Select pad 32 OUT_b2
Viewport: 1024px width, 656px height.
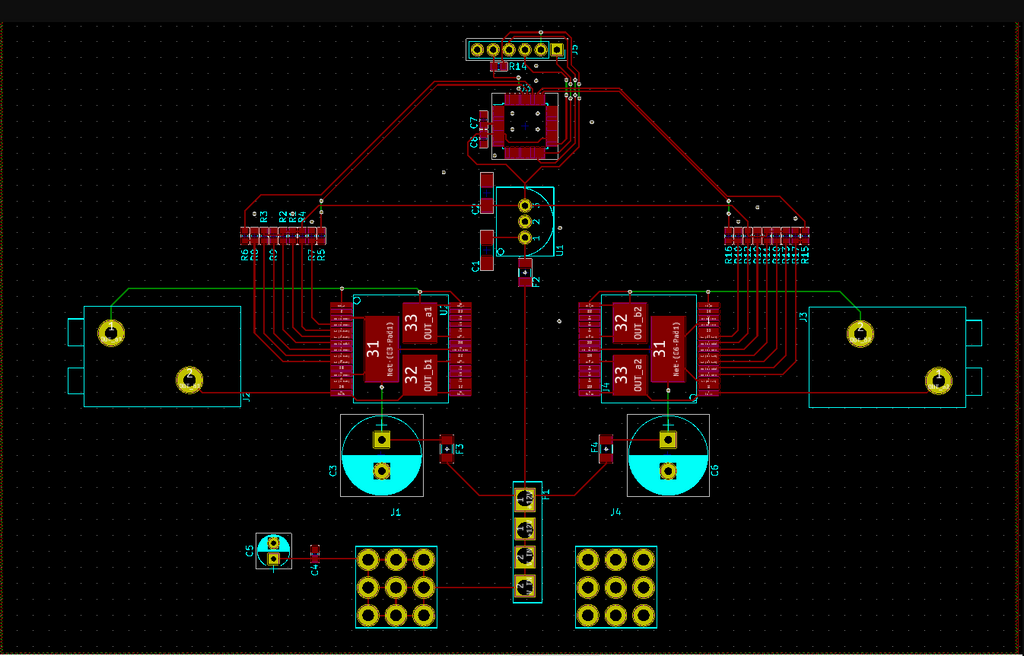(x=630, y=323)
